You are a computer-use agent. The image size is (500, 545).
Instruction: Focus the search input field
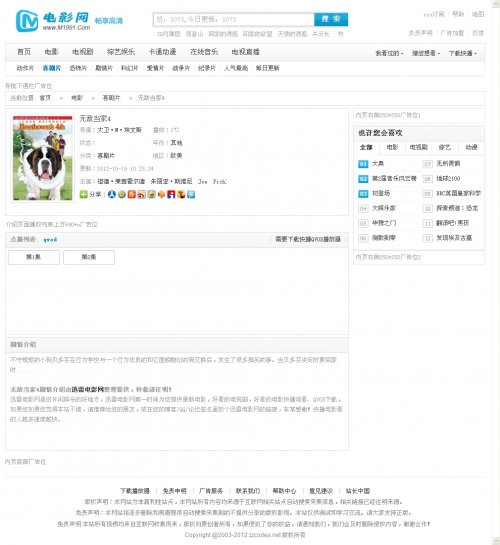(233, 19)
